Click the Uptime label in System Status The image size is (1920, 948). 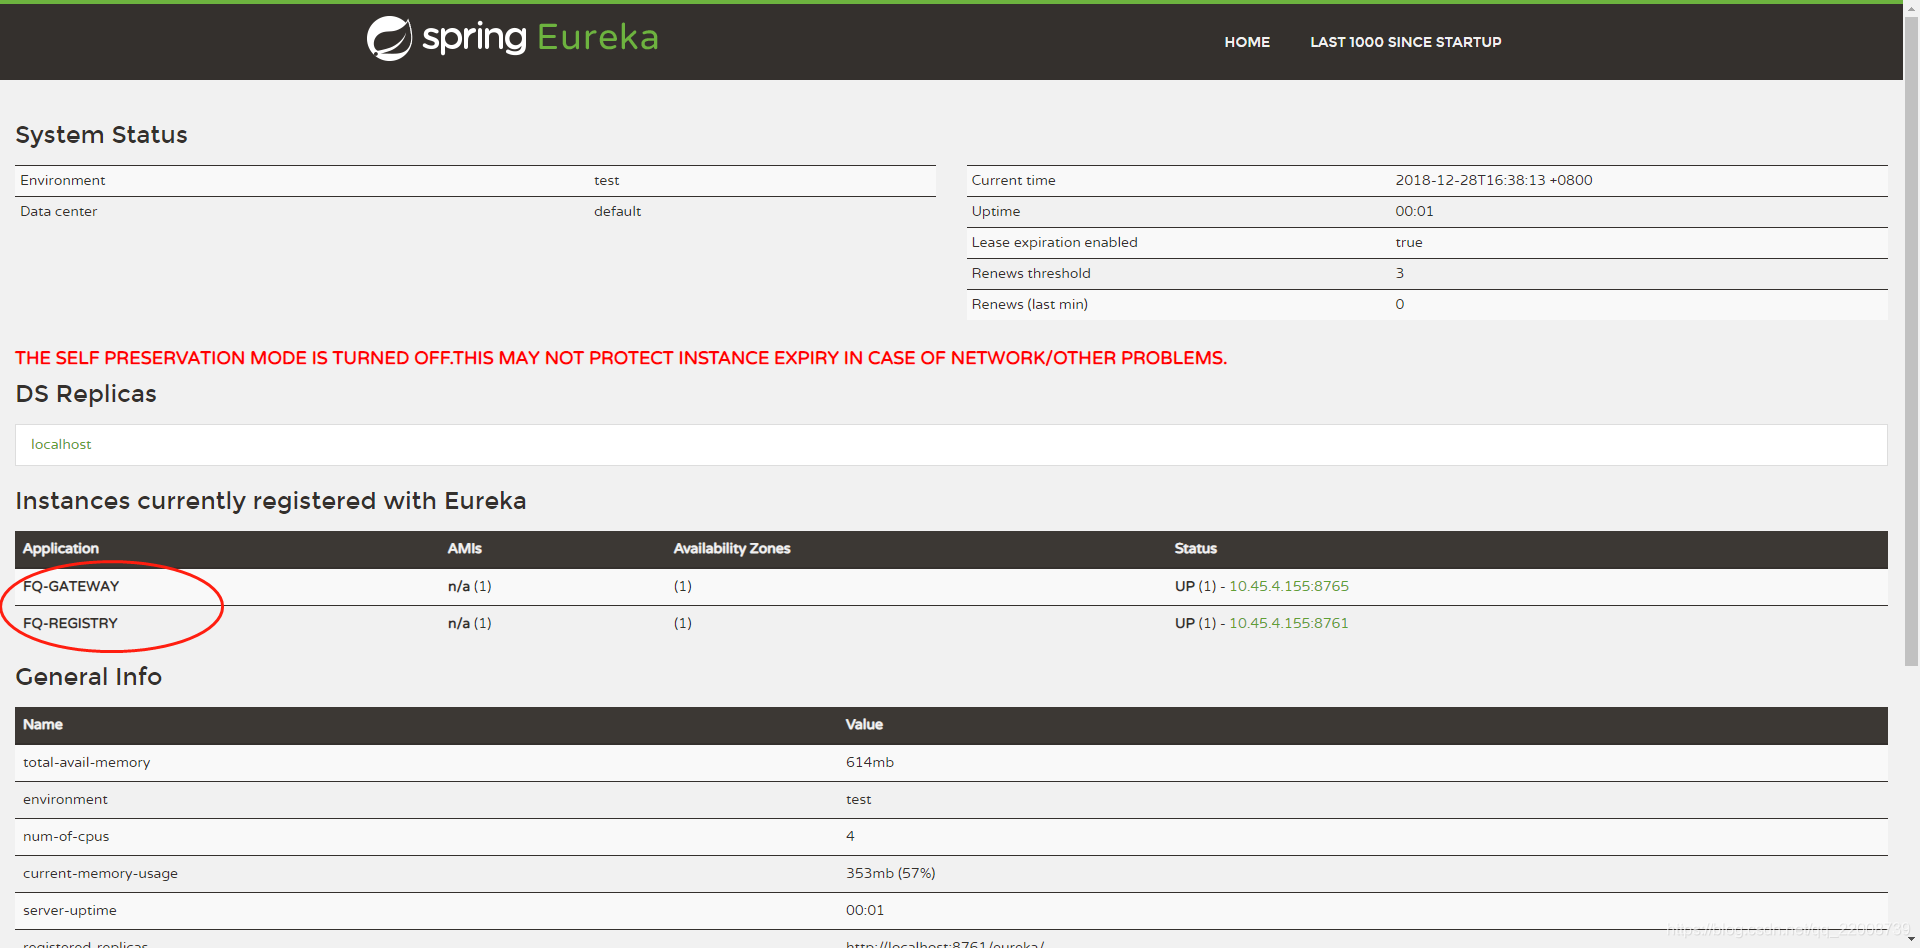[996, 211]
